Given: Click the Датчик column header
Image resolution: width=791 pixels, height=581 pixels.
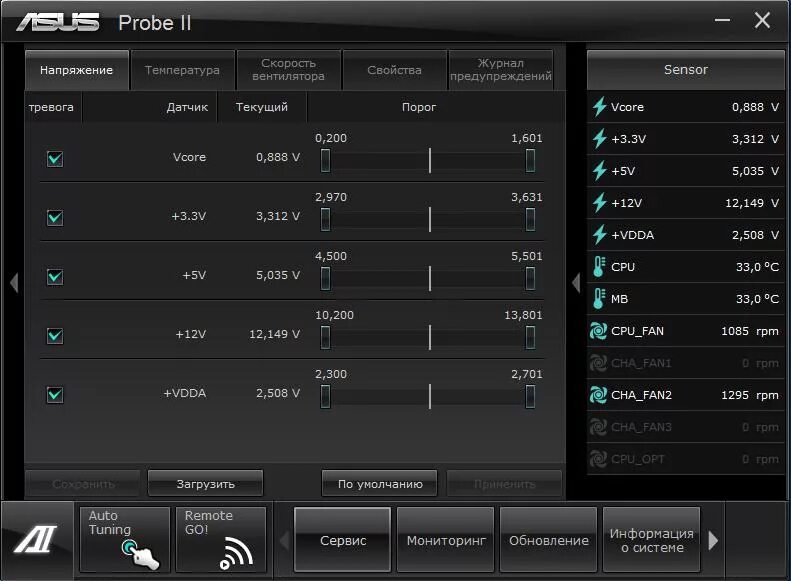Looking at the screenshot, I should 187,107.
